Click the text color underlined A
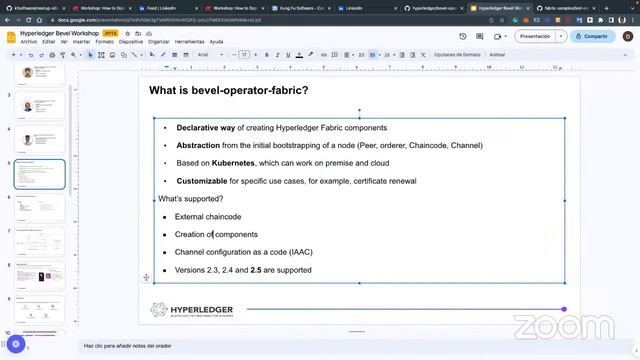The height and width of the screenshot is (360, 640). (x=299, y=55)
